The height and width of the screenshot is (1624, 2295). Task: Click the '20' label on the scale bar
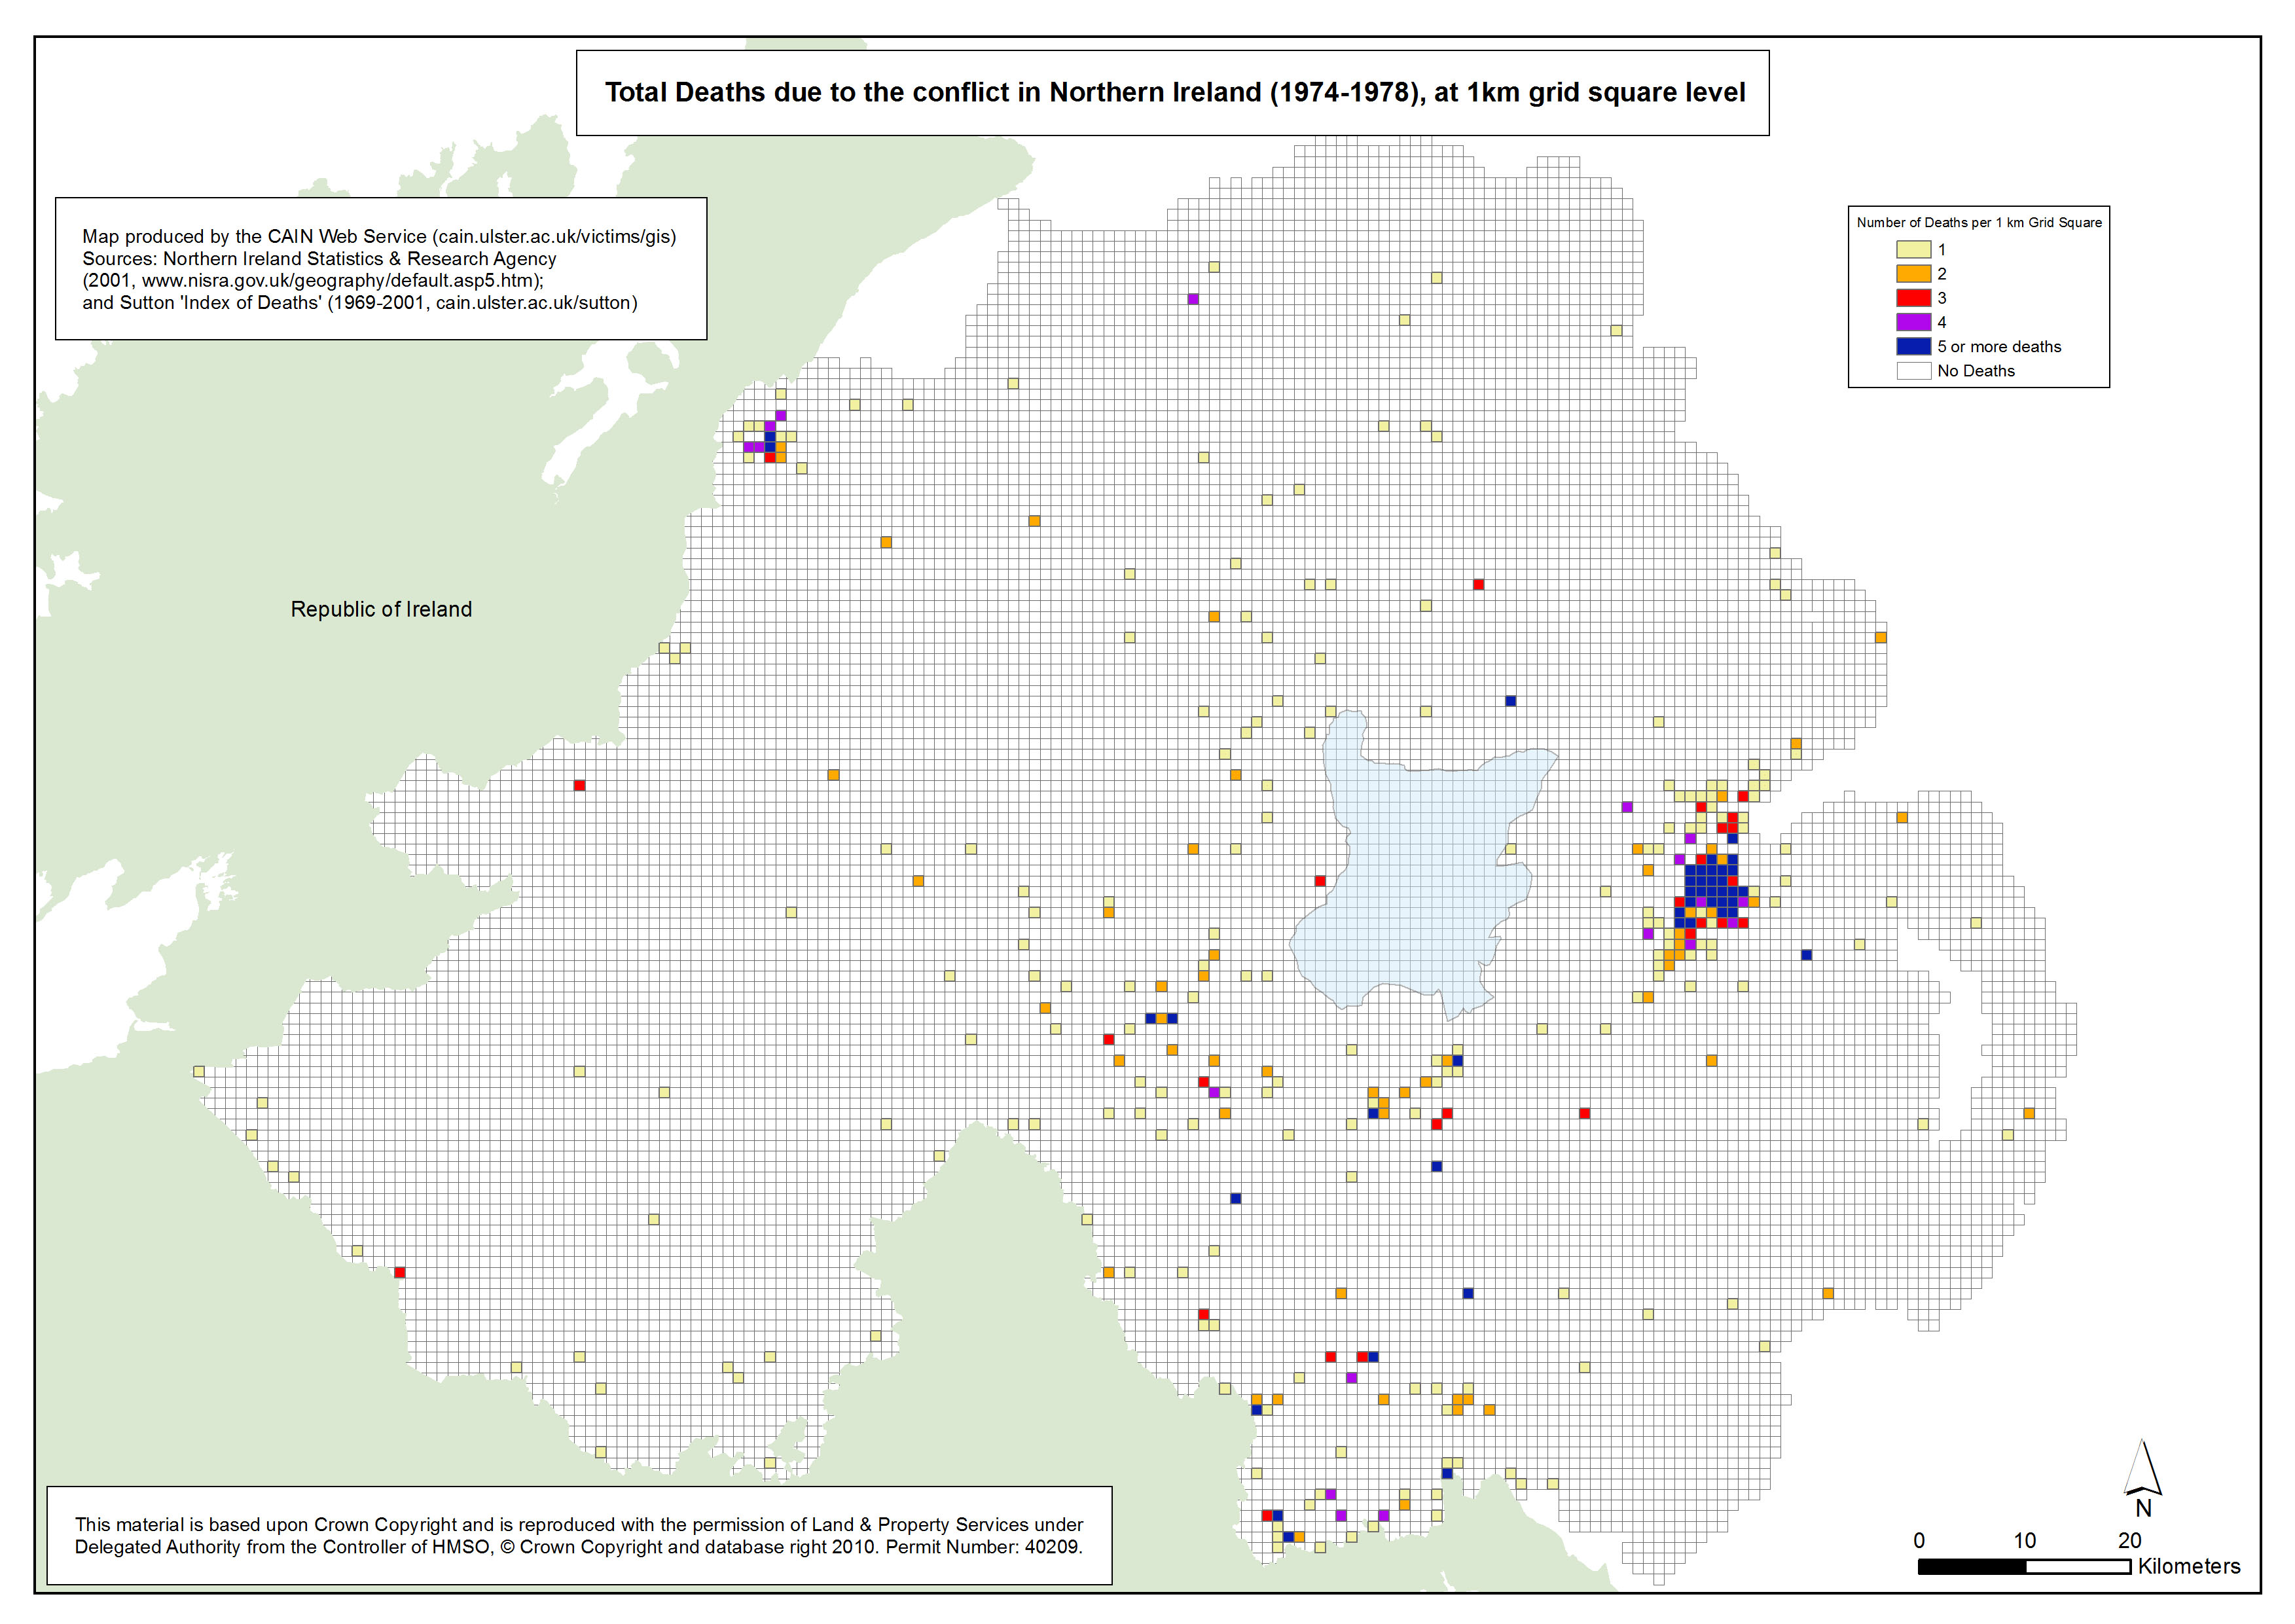(2129, 1540)
